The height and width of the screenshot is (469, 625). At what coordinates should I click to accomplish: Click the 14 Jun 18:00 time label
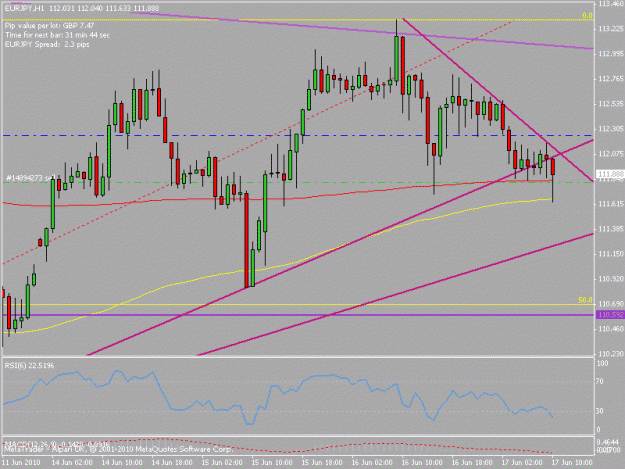[172, 463]
